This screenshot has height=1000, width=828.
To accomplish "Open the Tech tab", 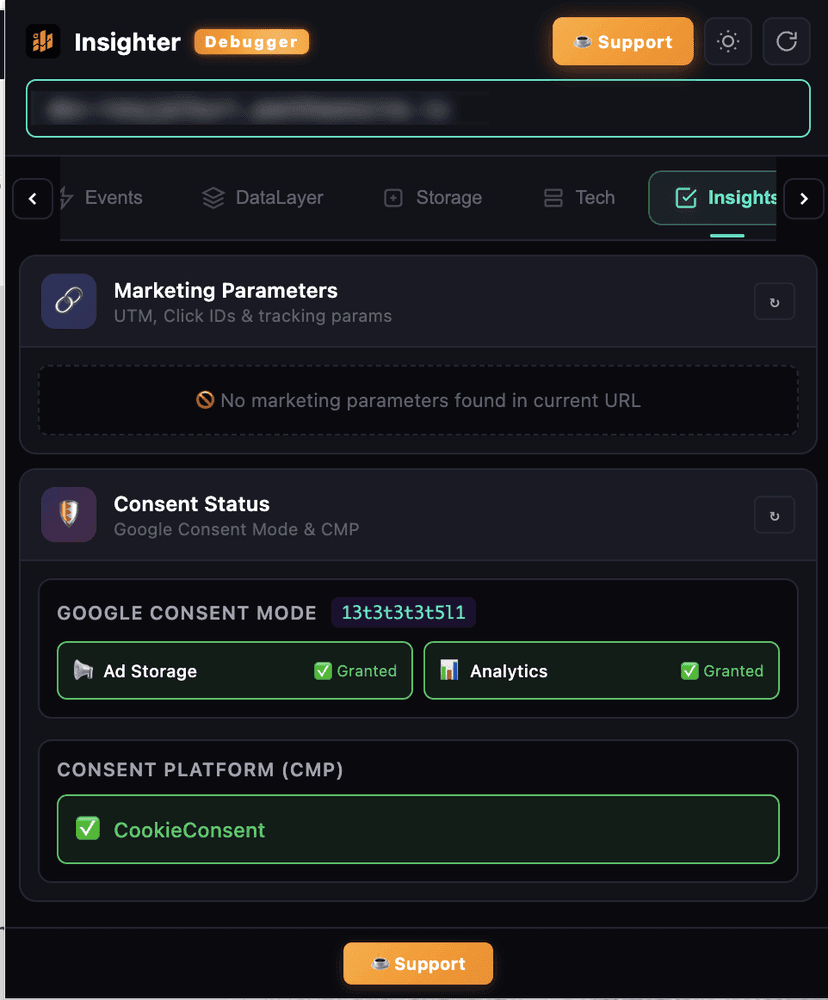I will [x=578, y=198].
